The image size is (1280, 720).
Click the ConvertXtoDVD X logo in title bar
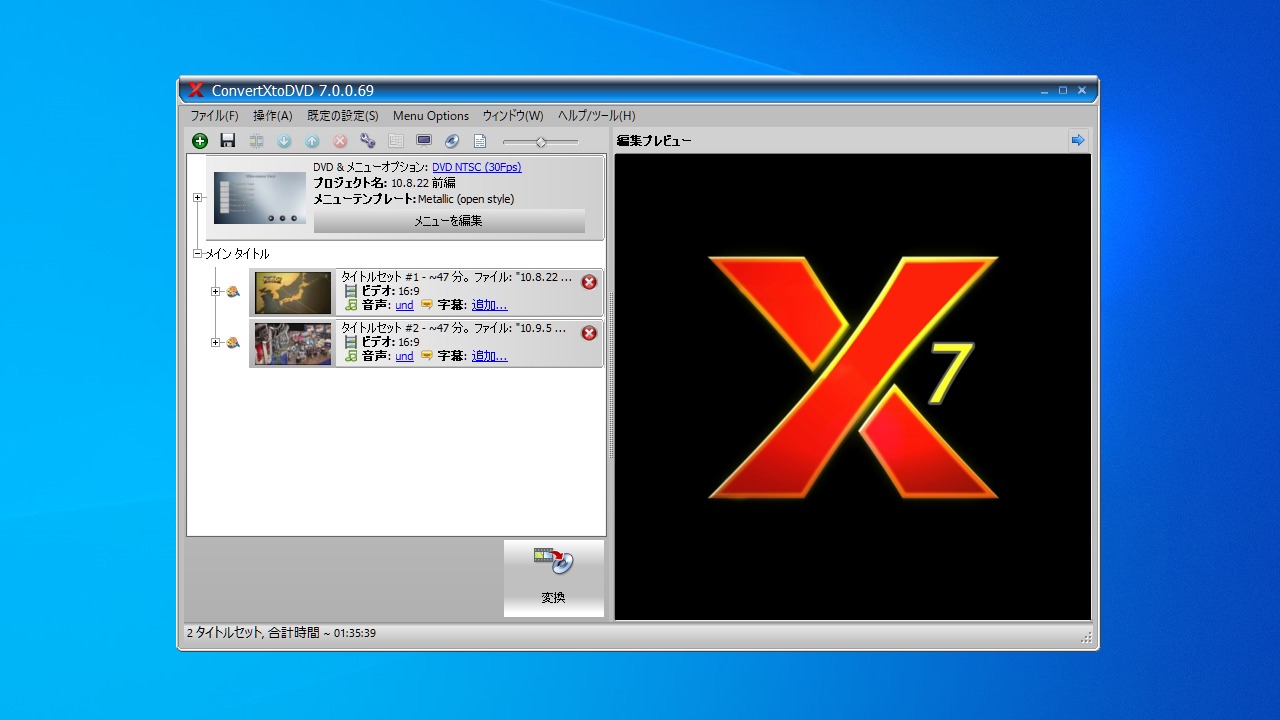click(x=196, y=90)
